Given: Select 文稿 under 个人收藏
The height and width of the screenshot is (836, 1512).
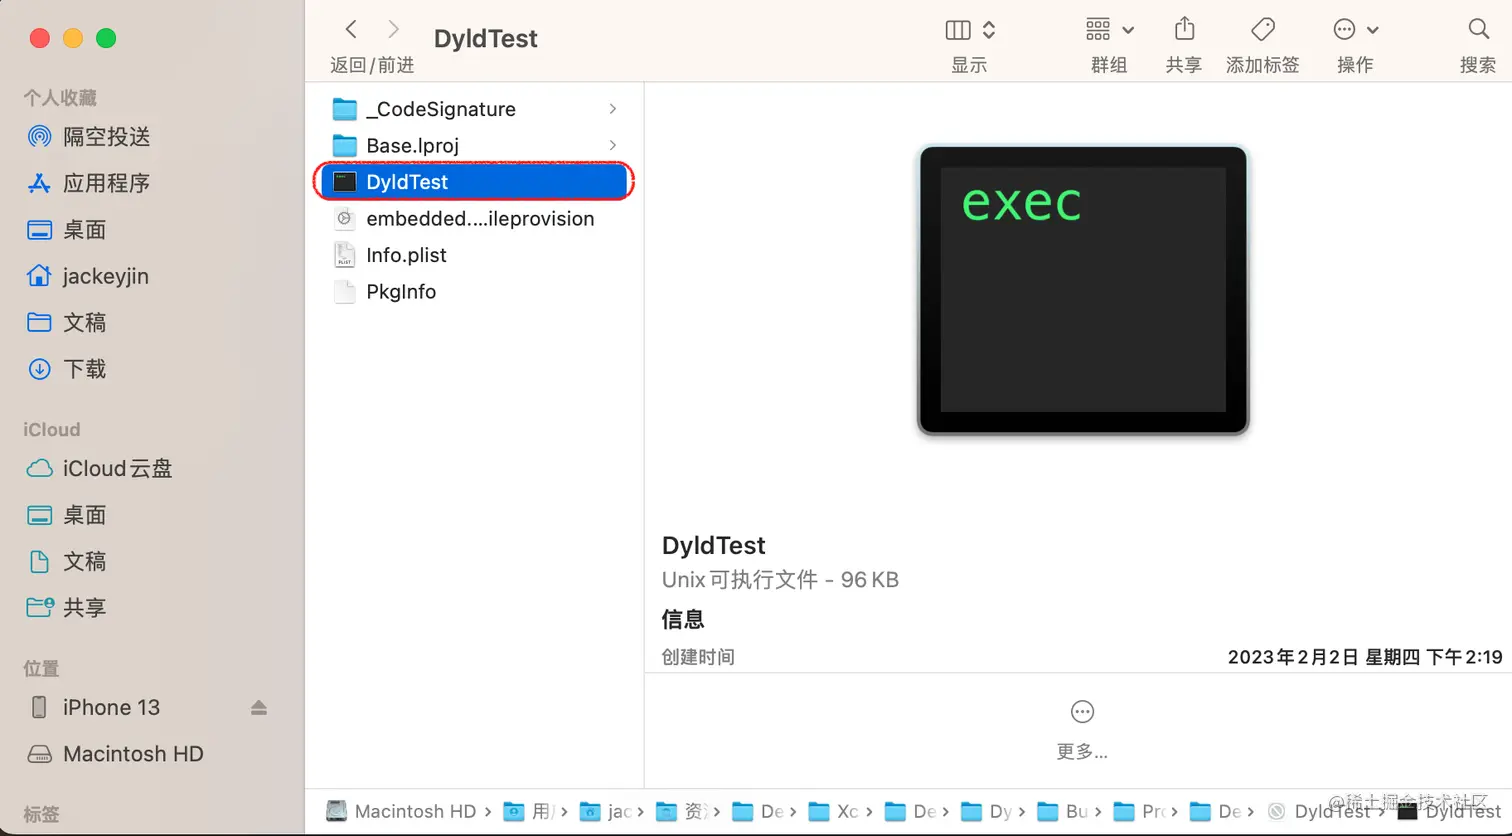Looking at the screenshot, I should (x=66, y=322).
